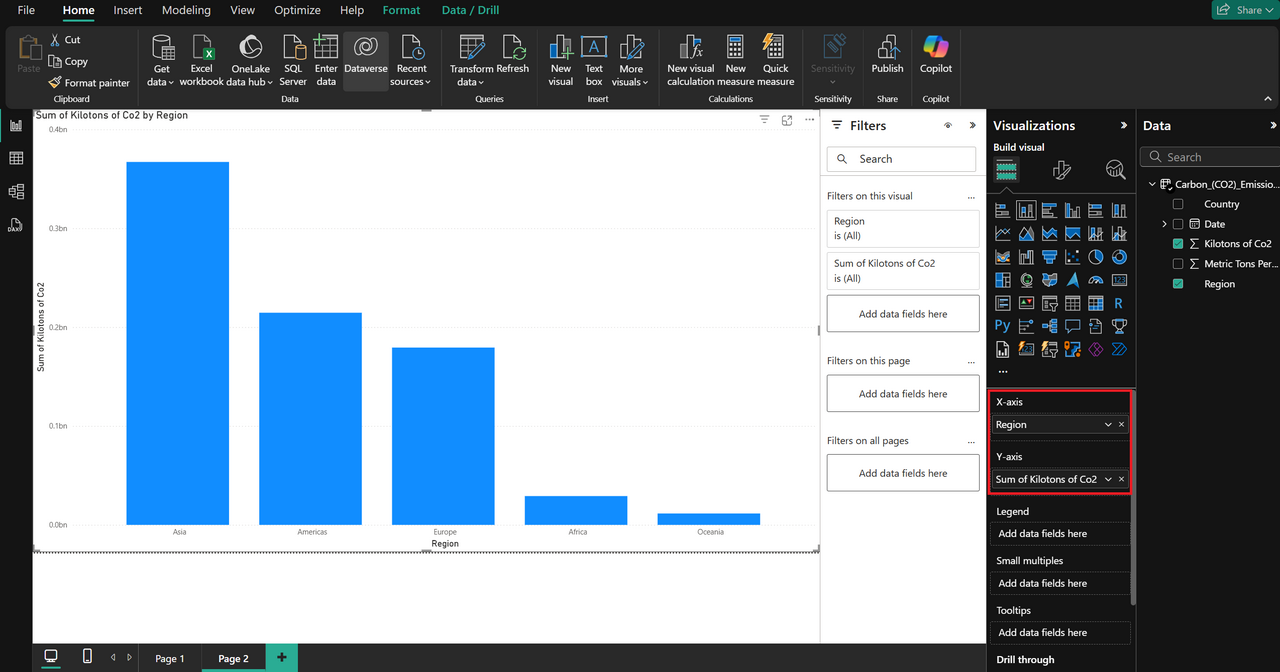Click Add data fields under Legend
The image size is (1280, 672).
pos(1061,534)
